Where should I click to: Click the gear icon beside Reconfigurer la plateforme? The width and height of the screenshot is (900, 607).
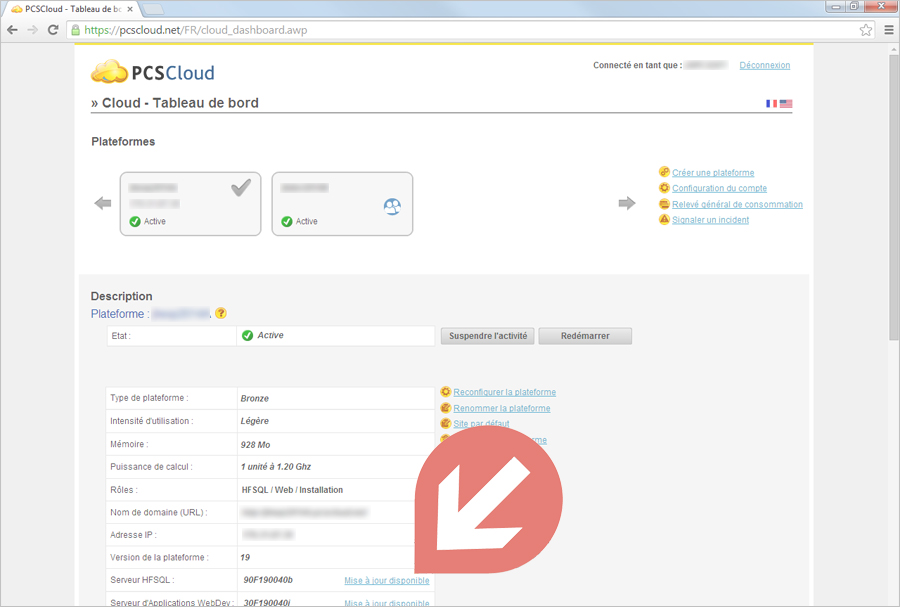[445, 392]
